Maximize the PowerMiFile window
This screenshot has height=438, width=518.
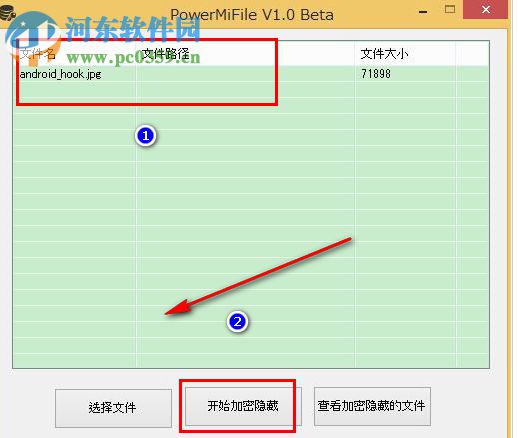point(450,9)
